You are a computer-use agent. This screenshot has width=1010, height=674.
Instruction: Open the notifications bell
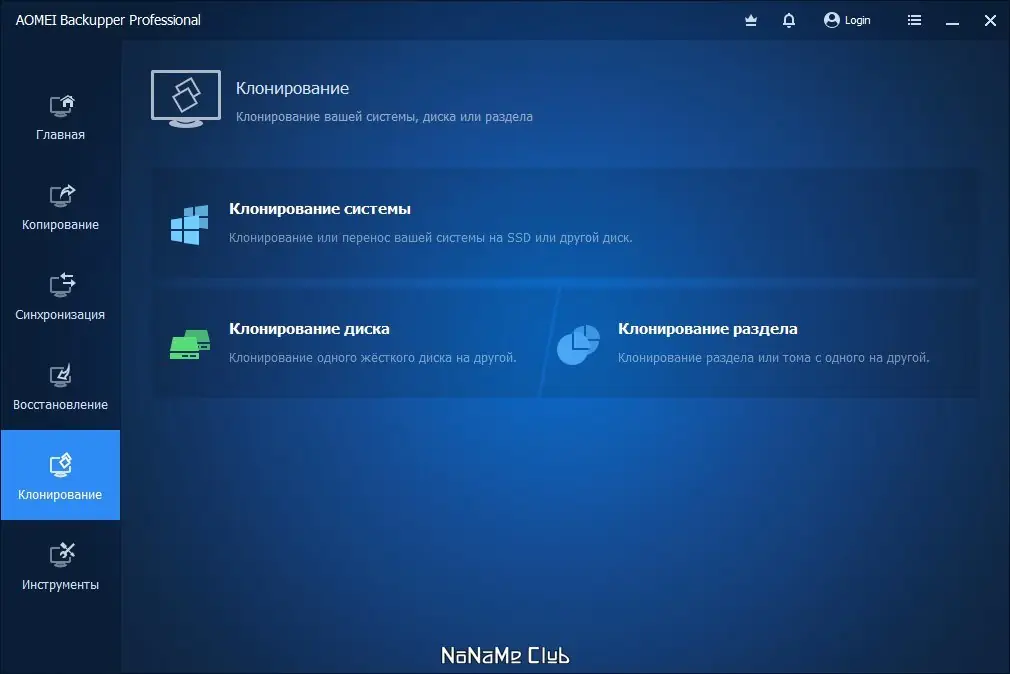[x=789, y=19]
